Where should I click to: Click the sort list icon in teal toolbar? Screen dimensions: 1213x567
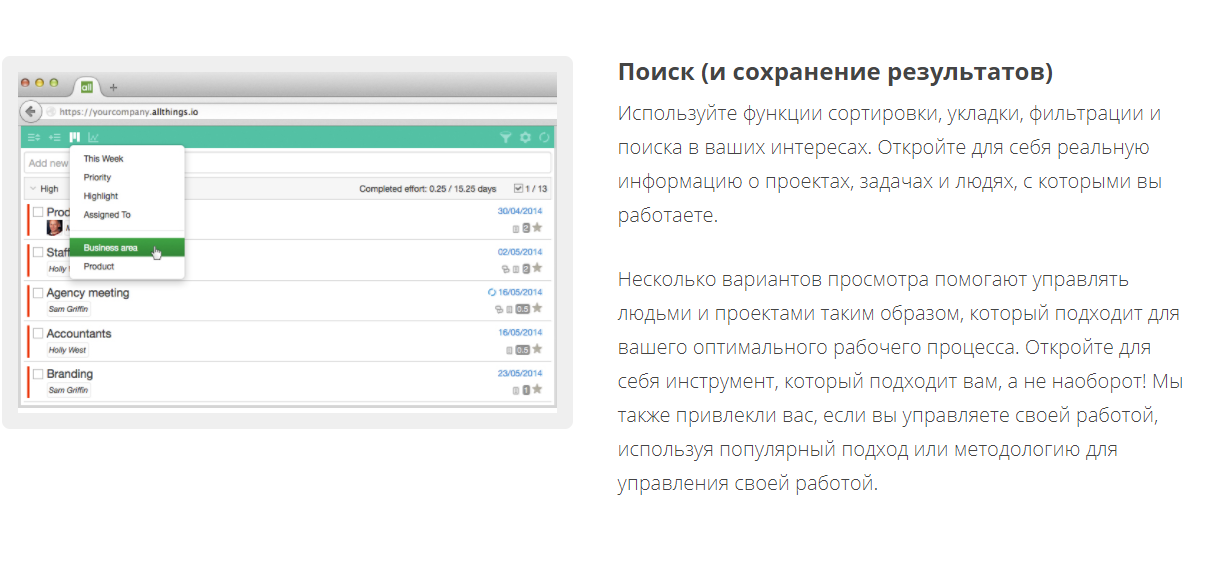[34, 137]
